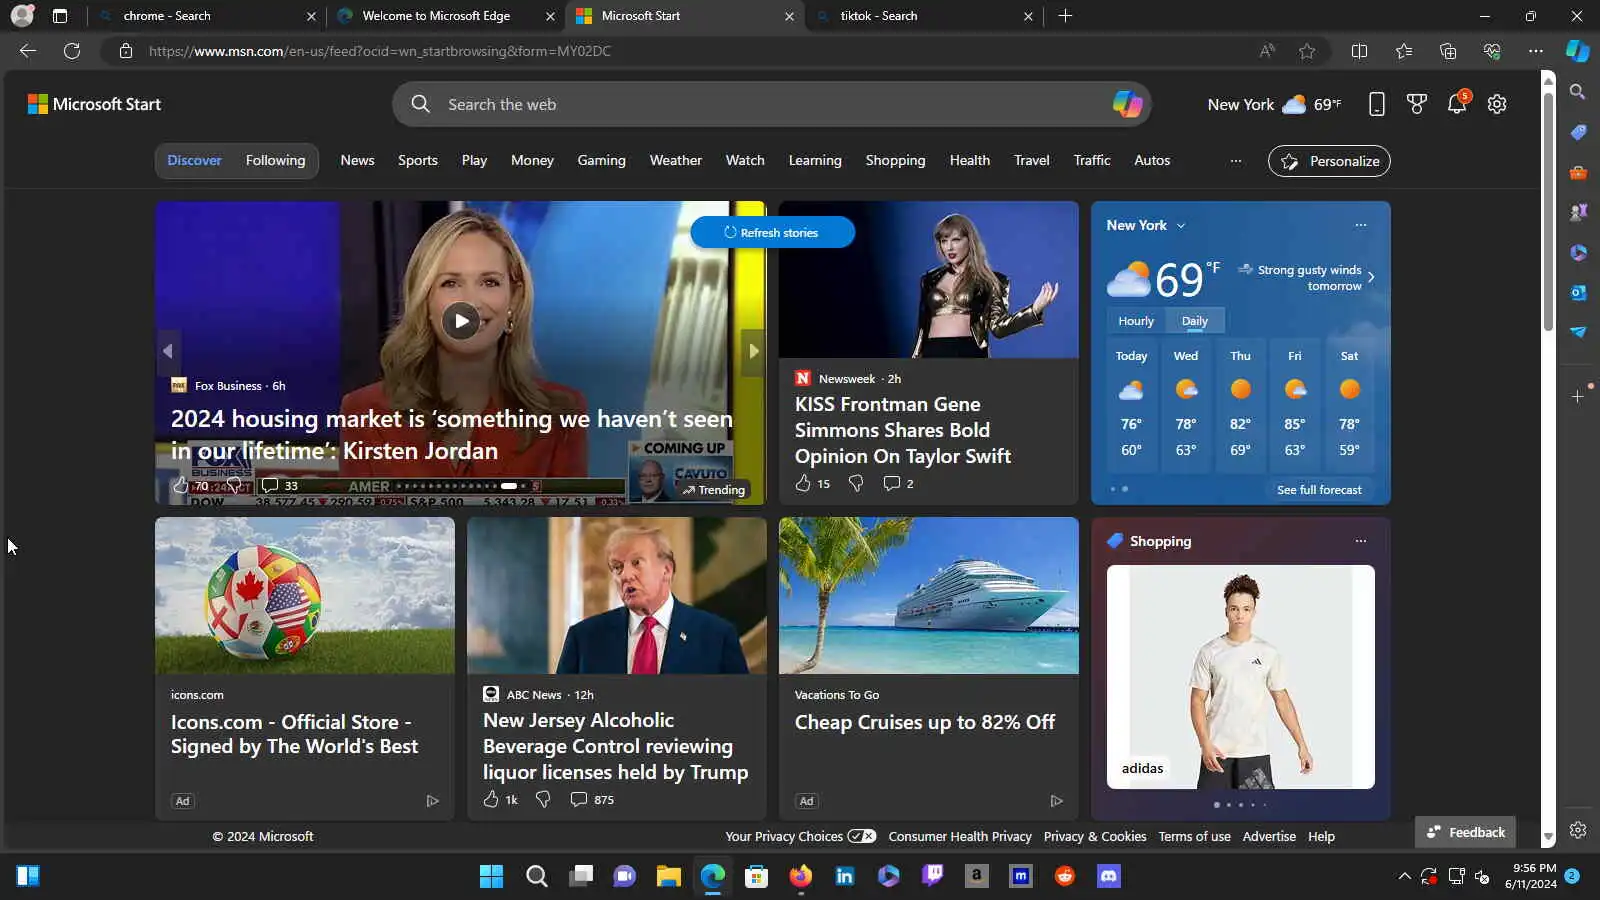The width and height of the screenshot is (1600, 900).
Task: Open the weather card three-dot menu
Action: point(1361,226)
